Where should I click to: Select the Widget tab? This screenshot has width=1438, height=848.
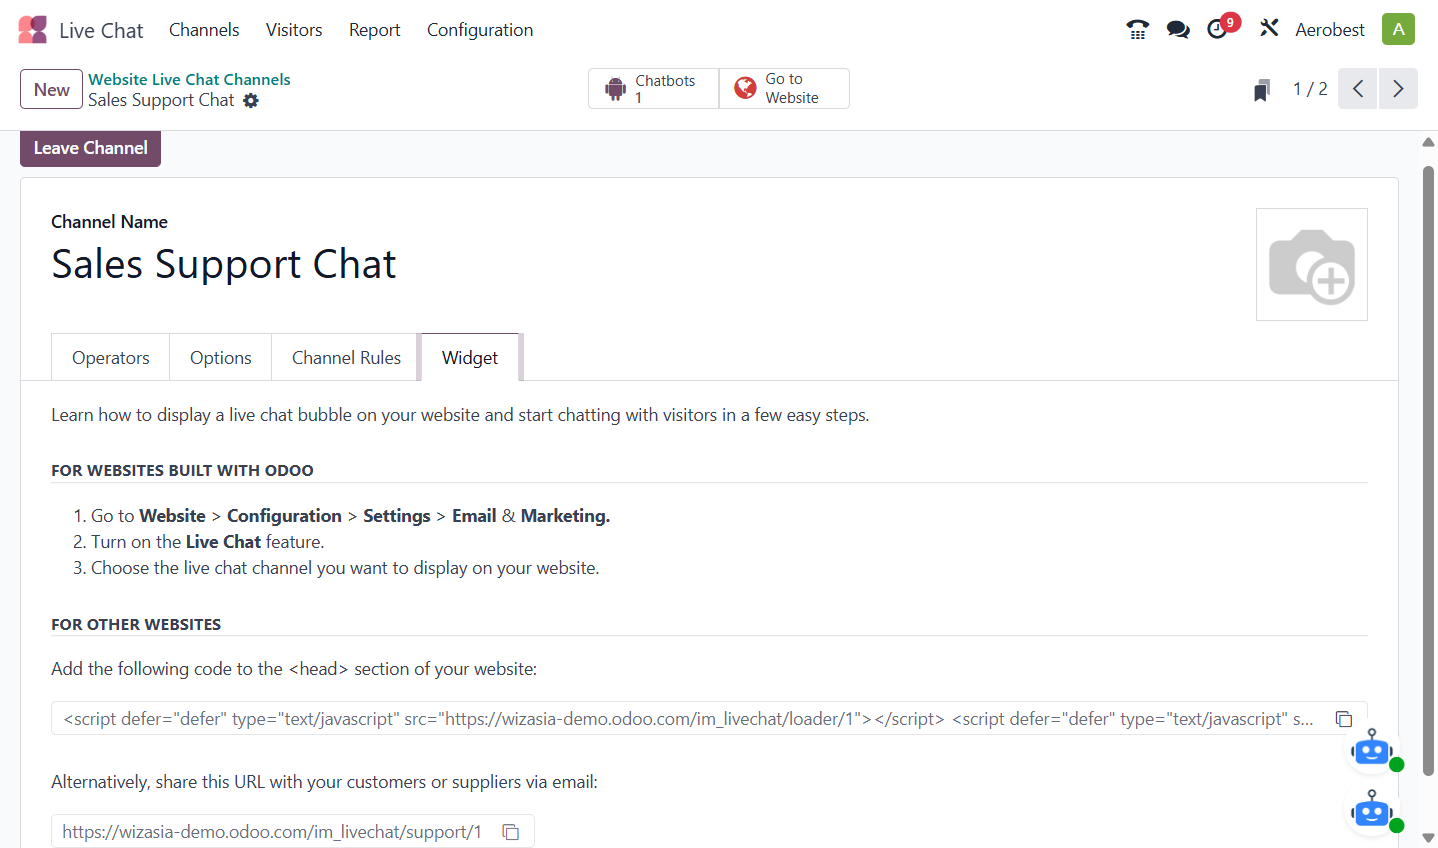(470, 358)
